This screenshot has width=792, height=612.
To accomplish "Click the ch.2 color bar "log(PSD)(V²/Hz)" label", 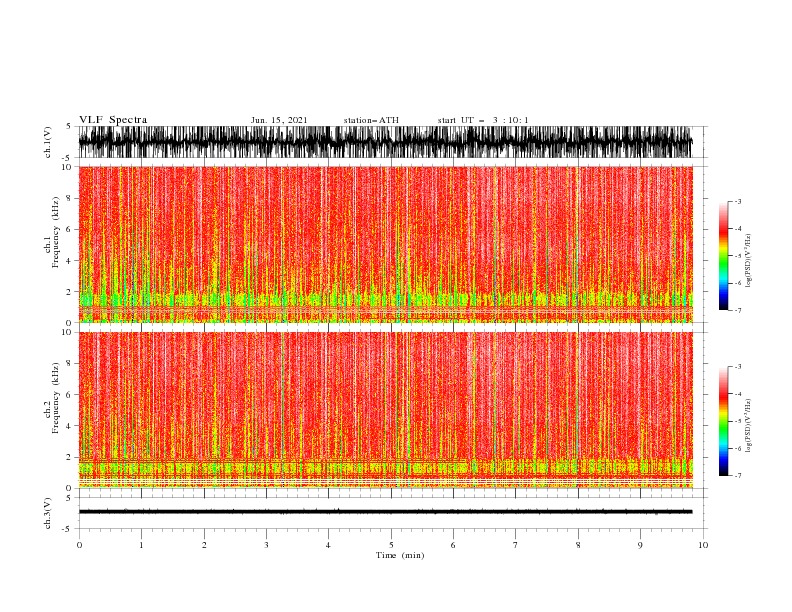I will [748, 426].
